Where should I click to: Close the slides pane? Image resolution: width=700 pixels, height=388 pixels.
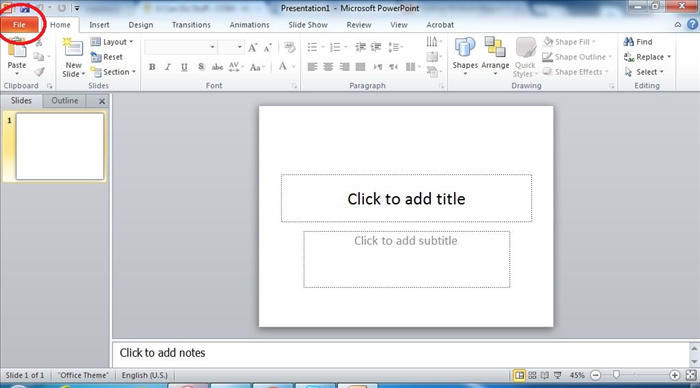[102, 101]
